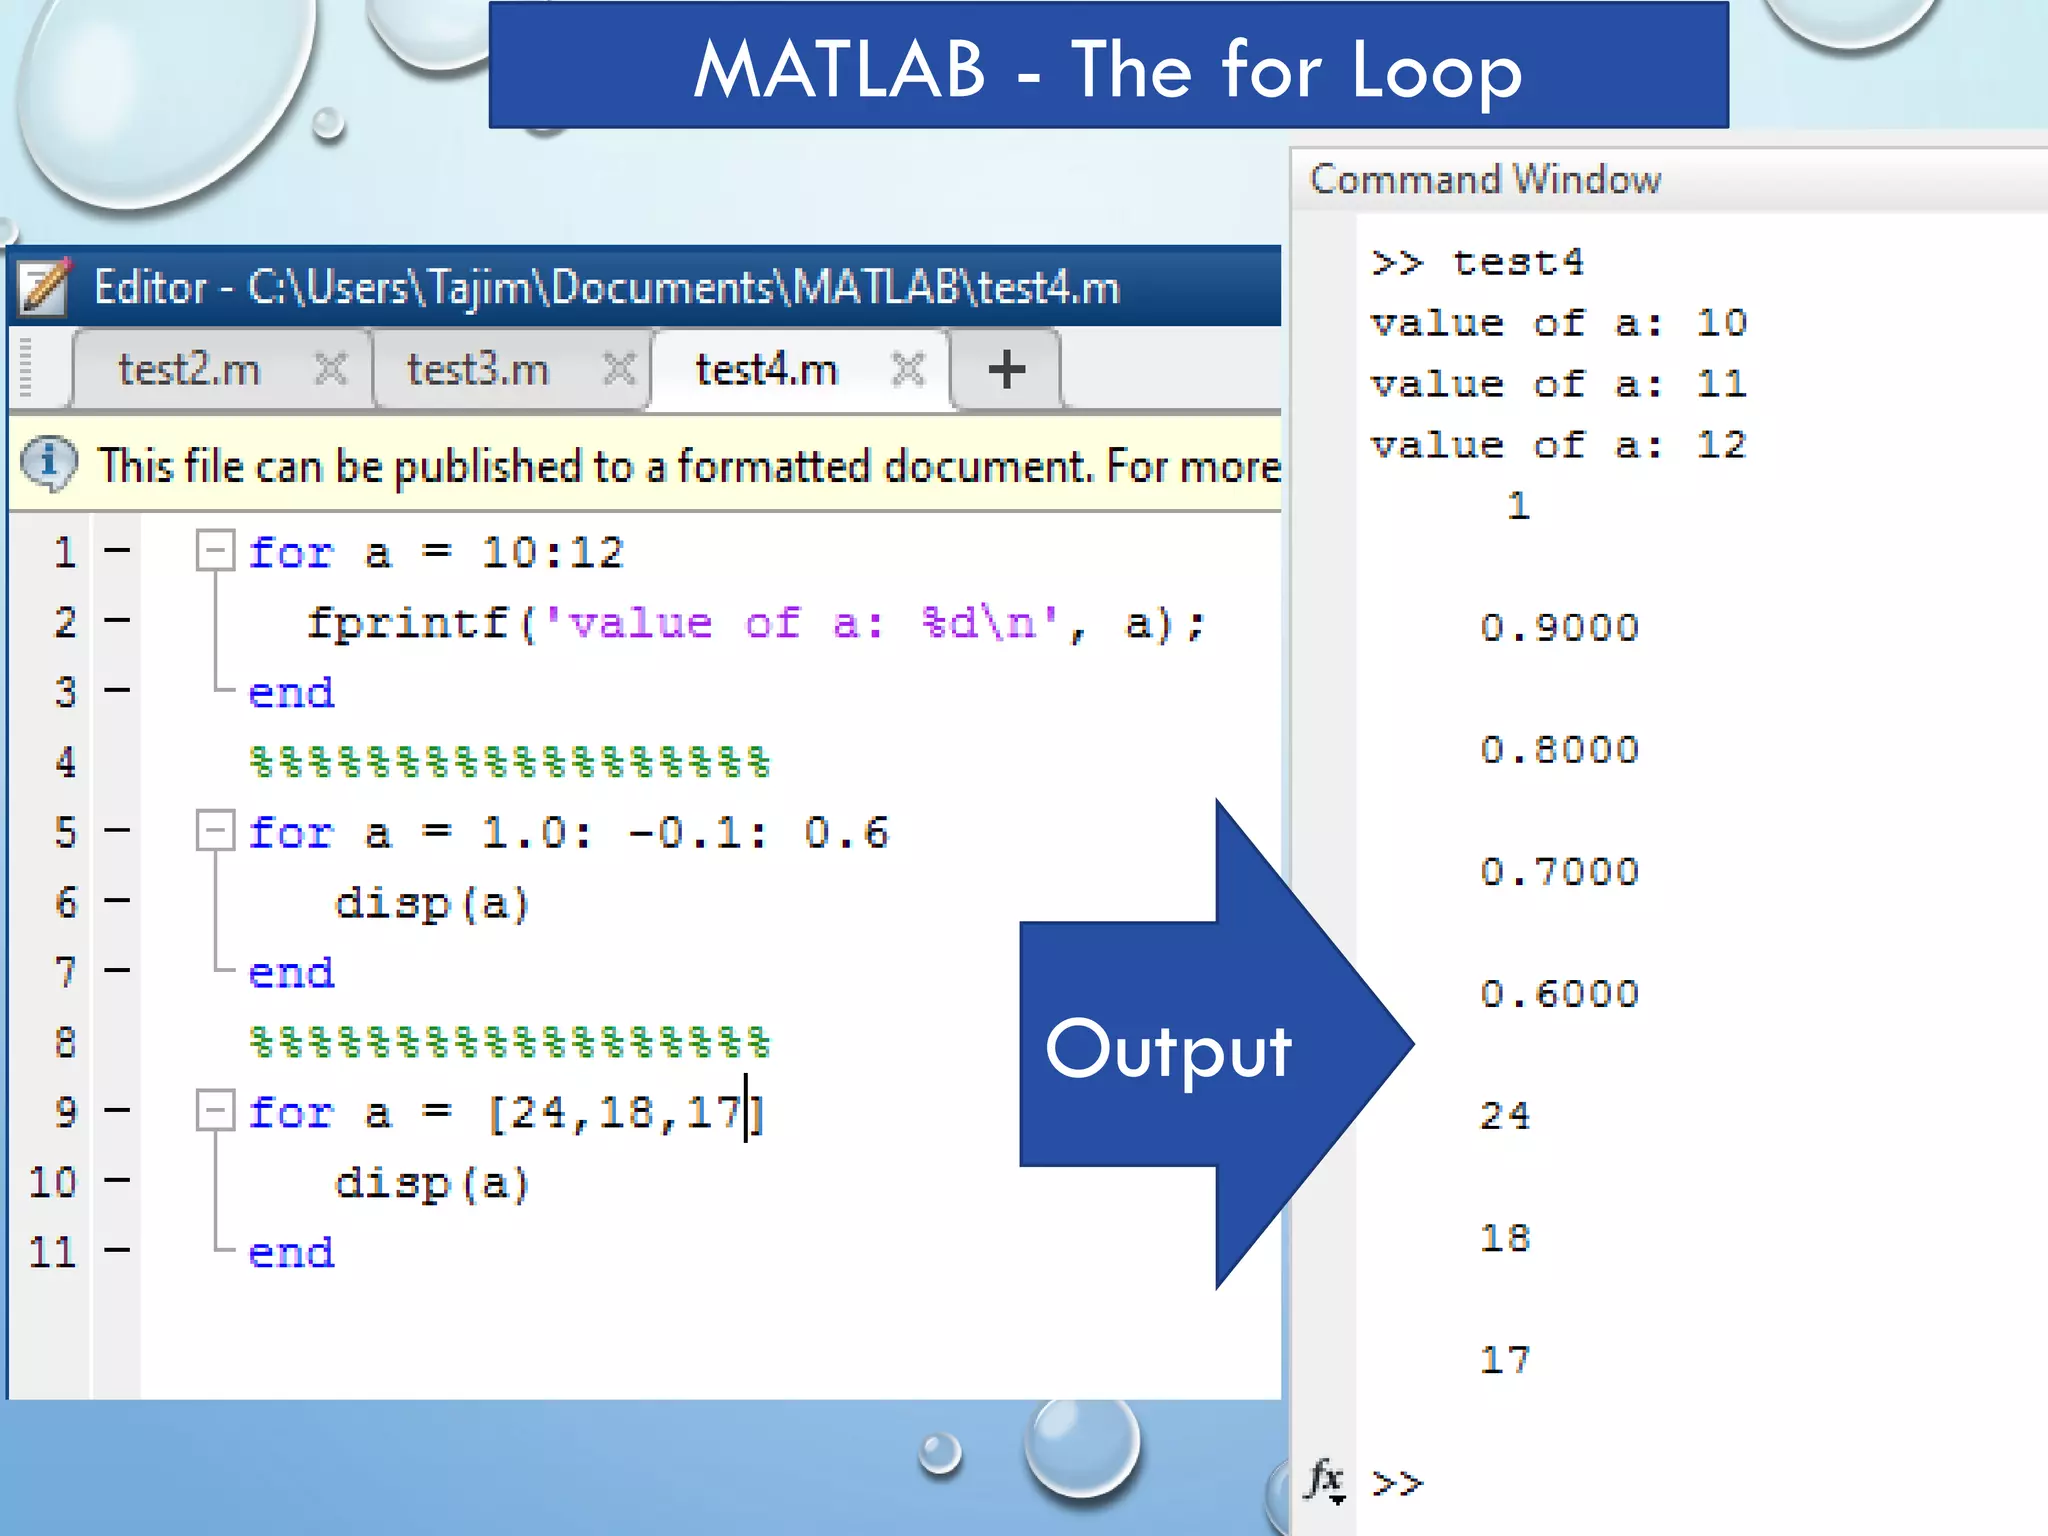Click the dotted tab bar drag grip
Viewport: 2048px width, 1536px height.
pyautogui.click(x=26, y=368)
